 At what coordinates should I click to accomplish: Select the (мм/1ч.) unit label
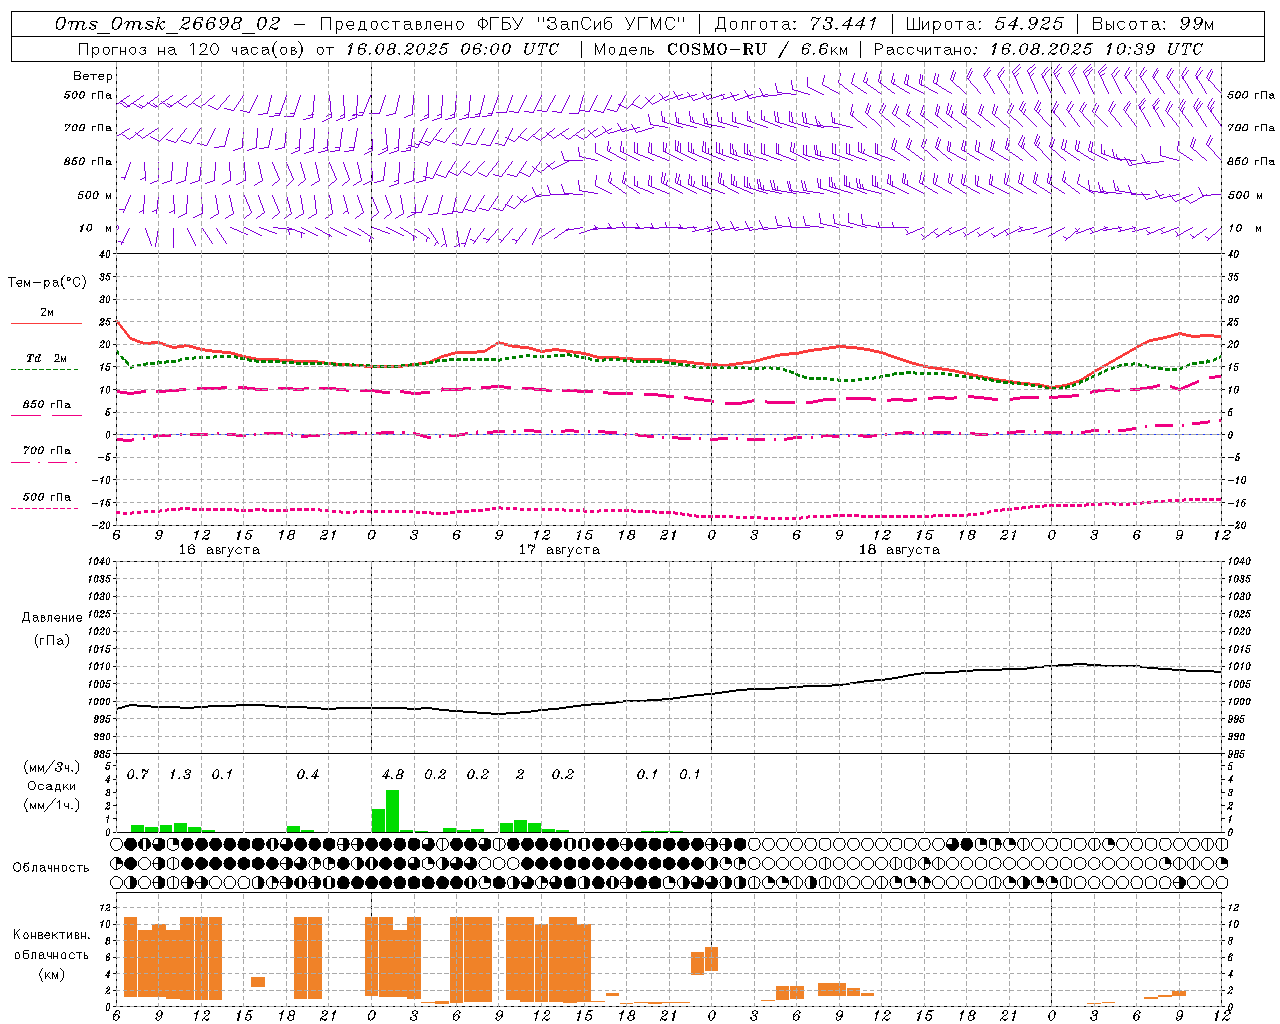[x=51, y=804]
